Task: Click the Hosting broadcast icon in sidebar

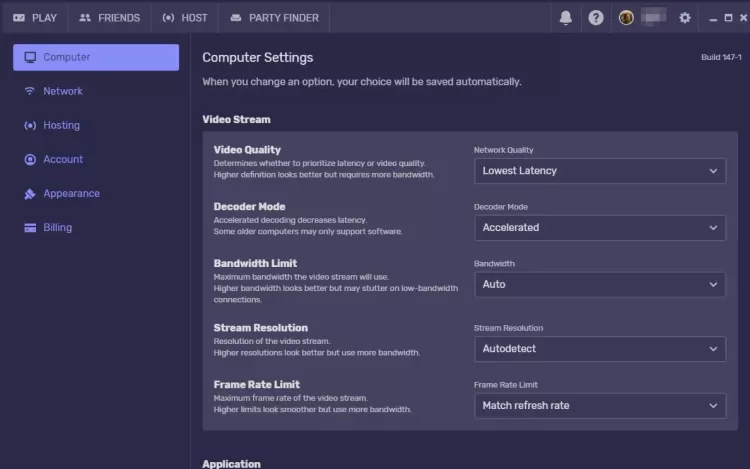Action: pos(30,125)
